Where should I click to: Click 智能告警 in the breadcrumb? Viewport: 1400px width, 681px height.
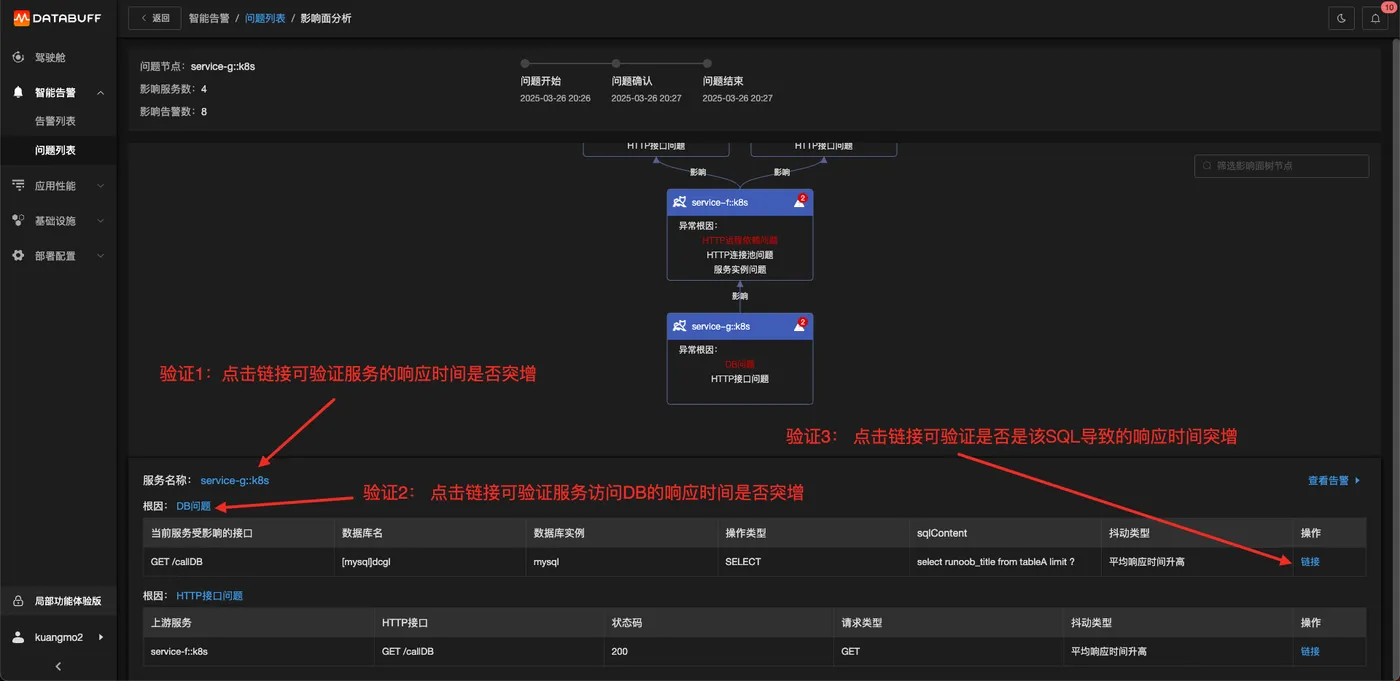209,18
